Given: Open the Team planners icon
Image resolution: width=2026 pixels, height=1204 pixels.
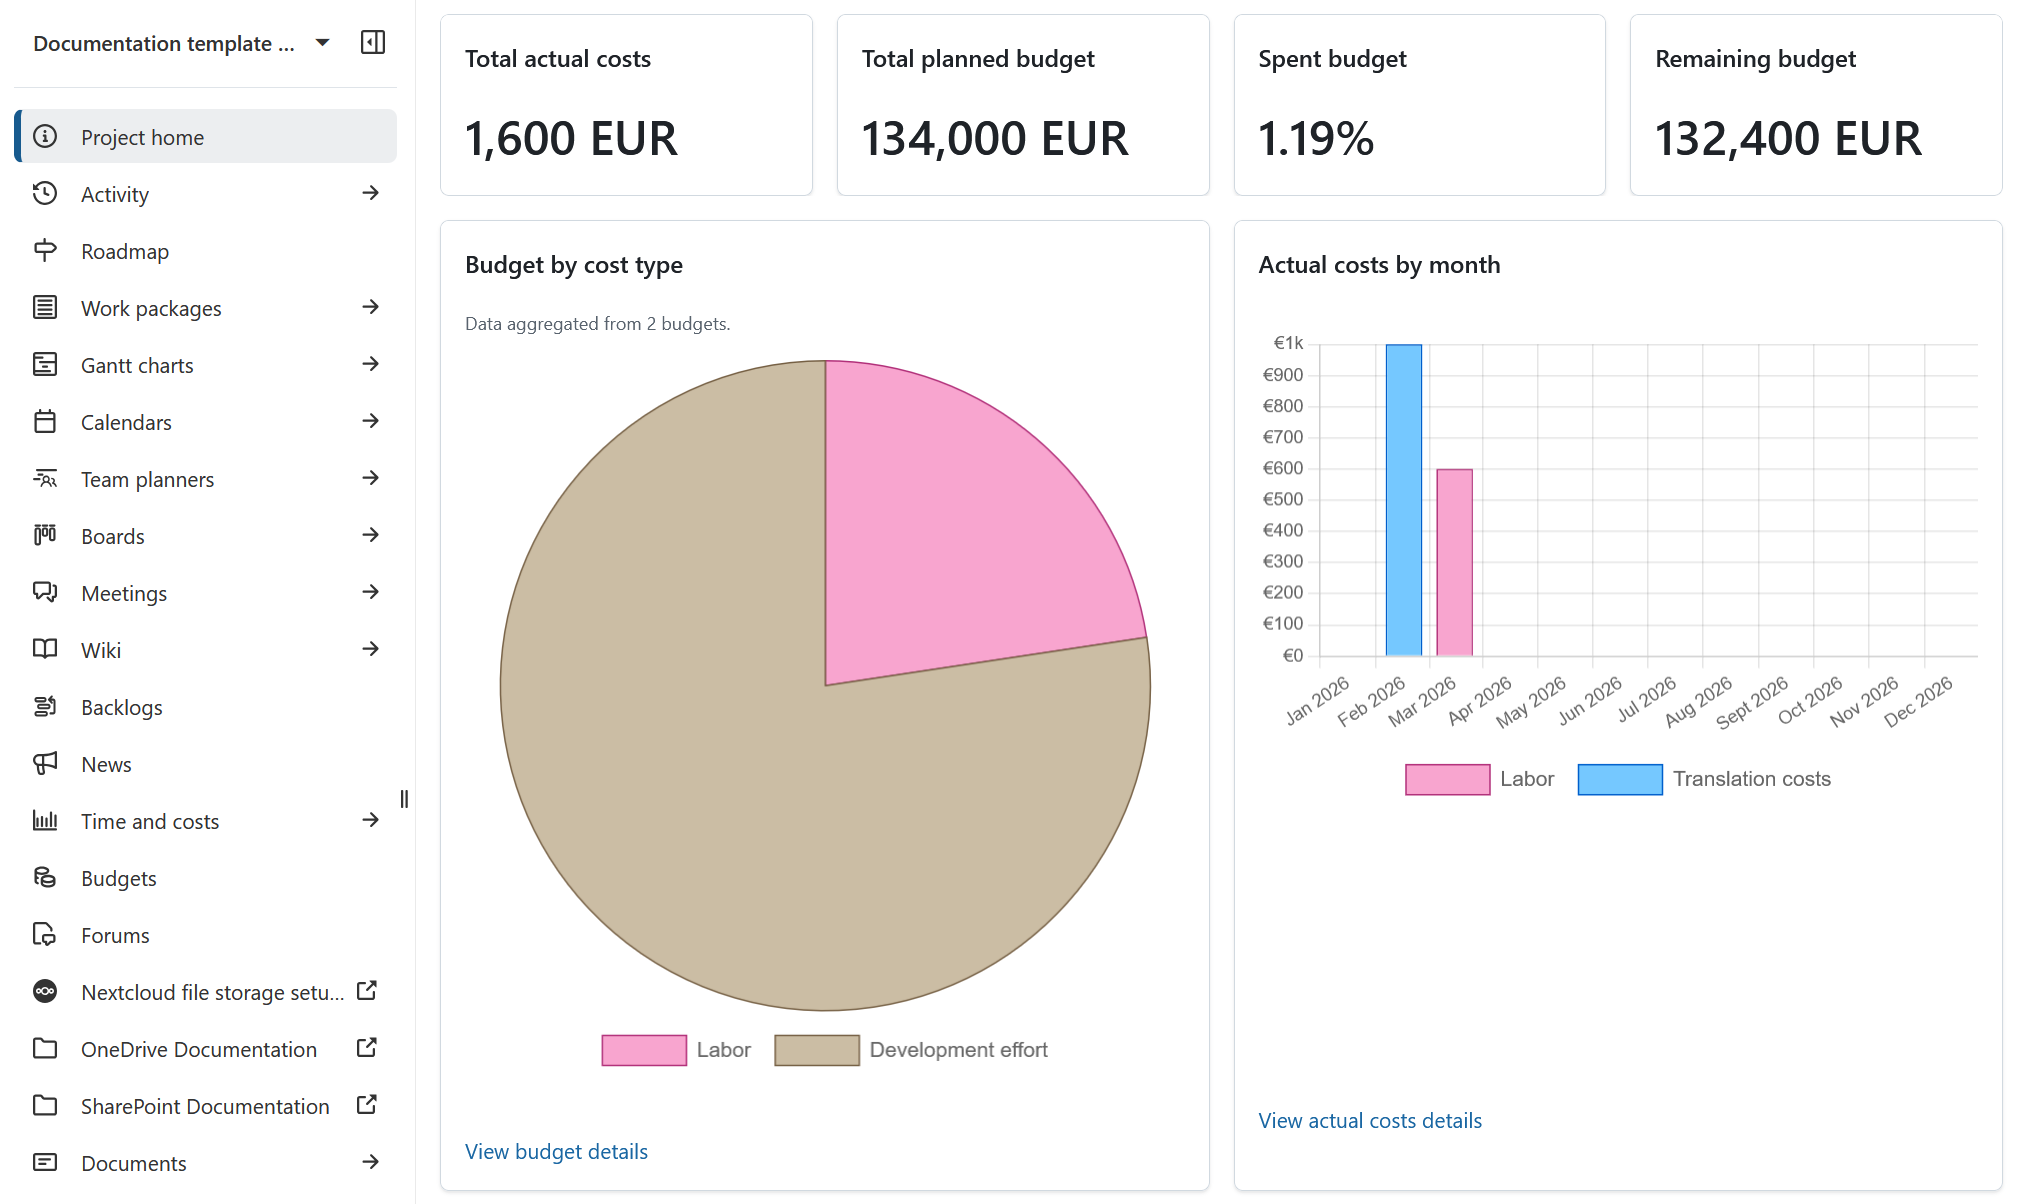Looking at the screenshot, I should 45,478.
